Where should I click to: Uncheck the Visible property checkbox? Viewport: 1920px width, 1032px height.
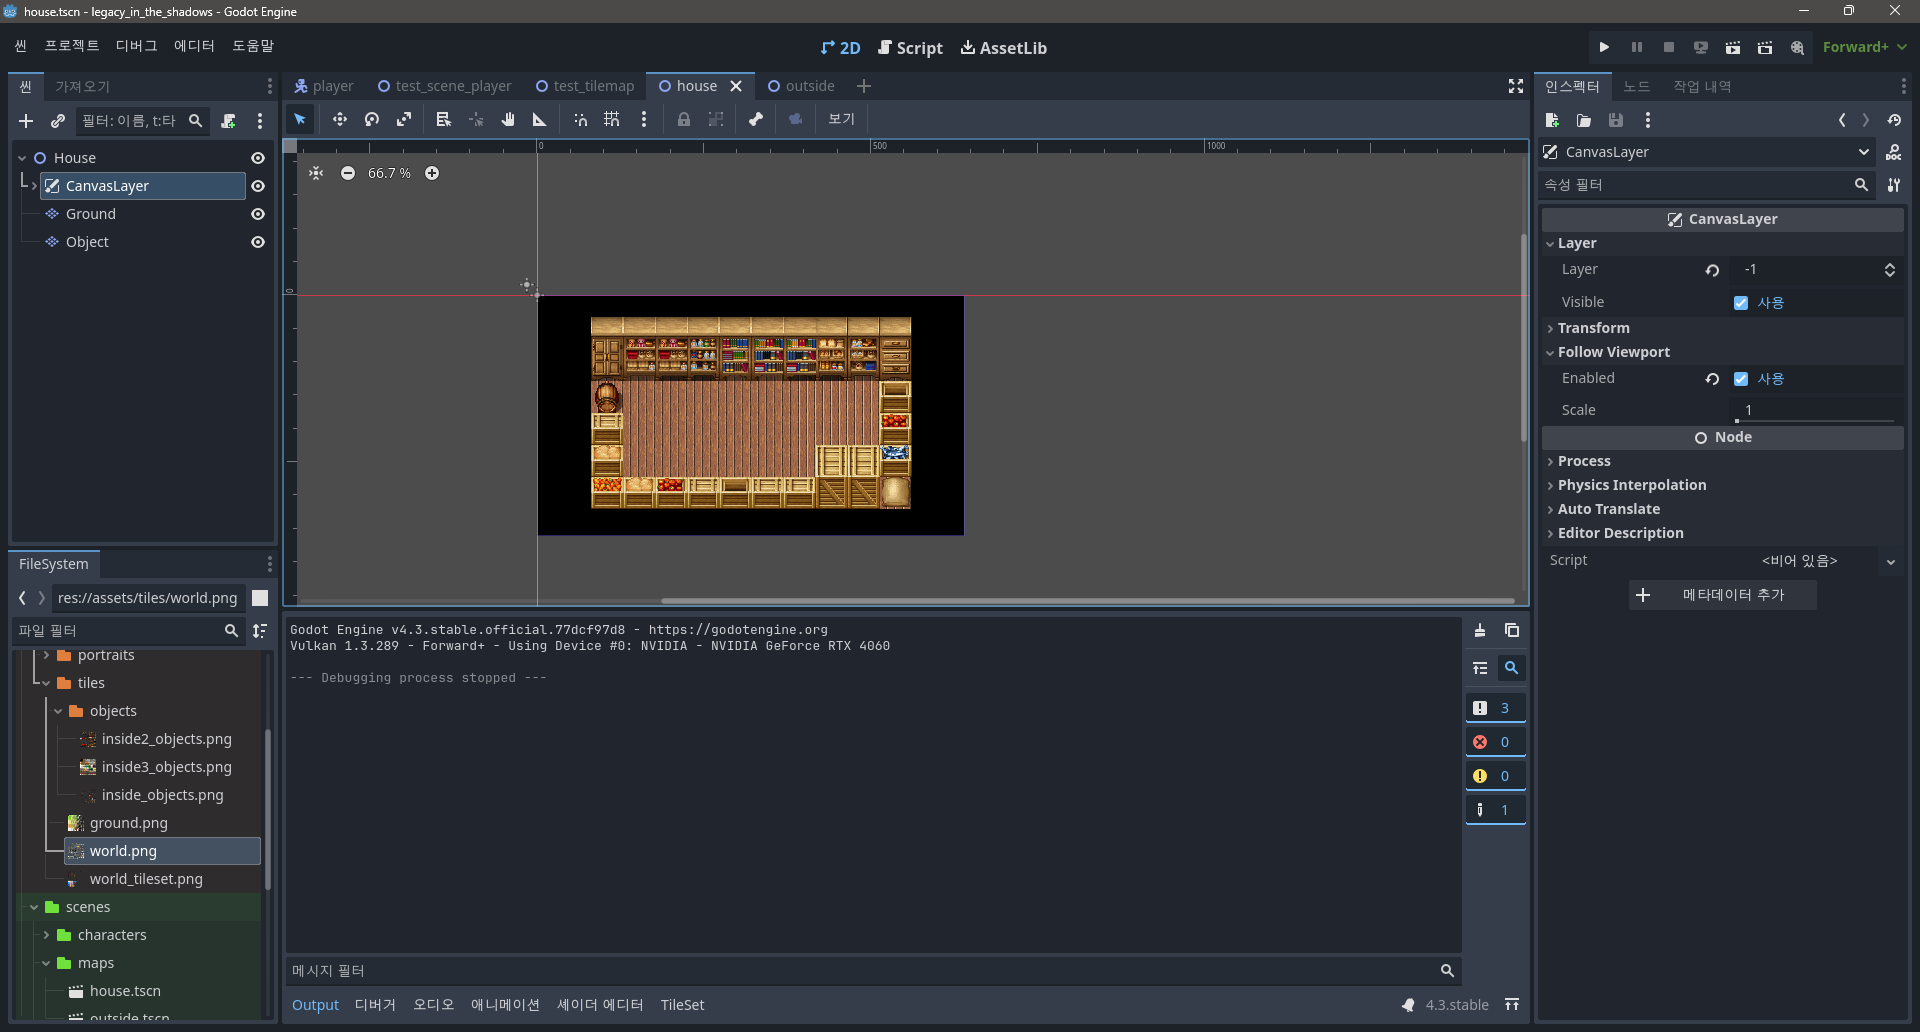1741,303
